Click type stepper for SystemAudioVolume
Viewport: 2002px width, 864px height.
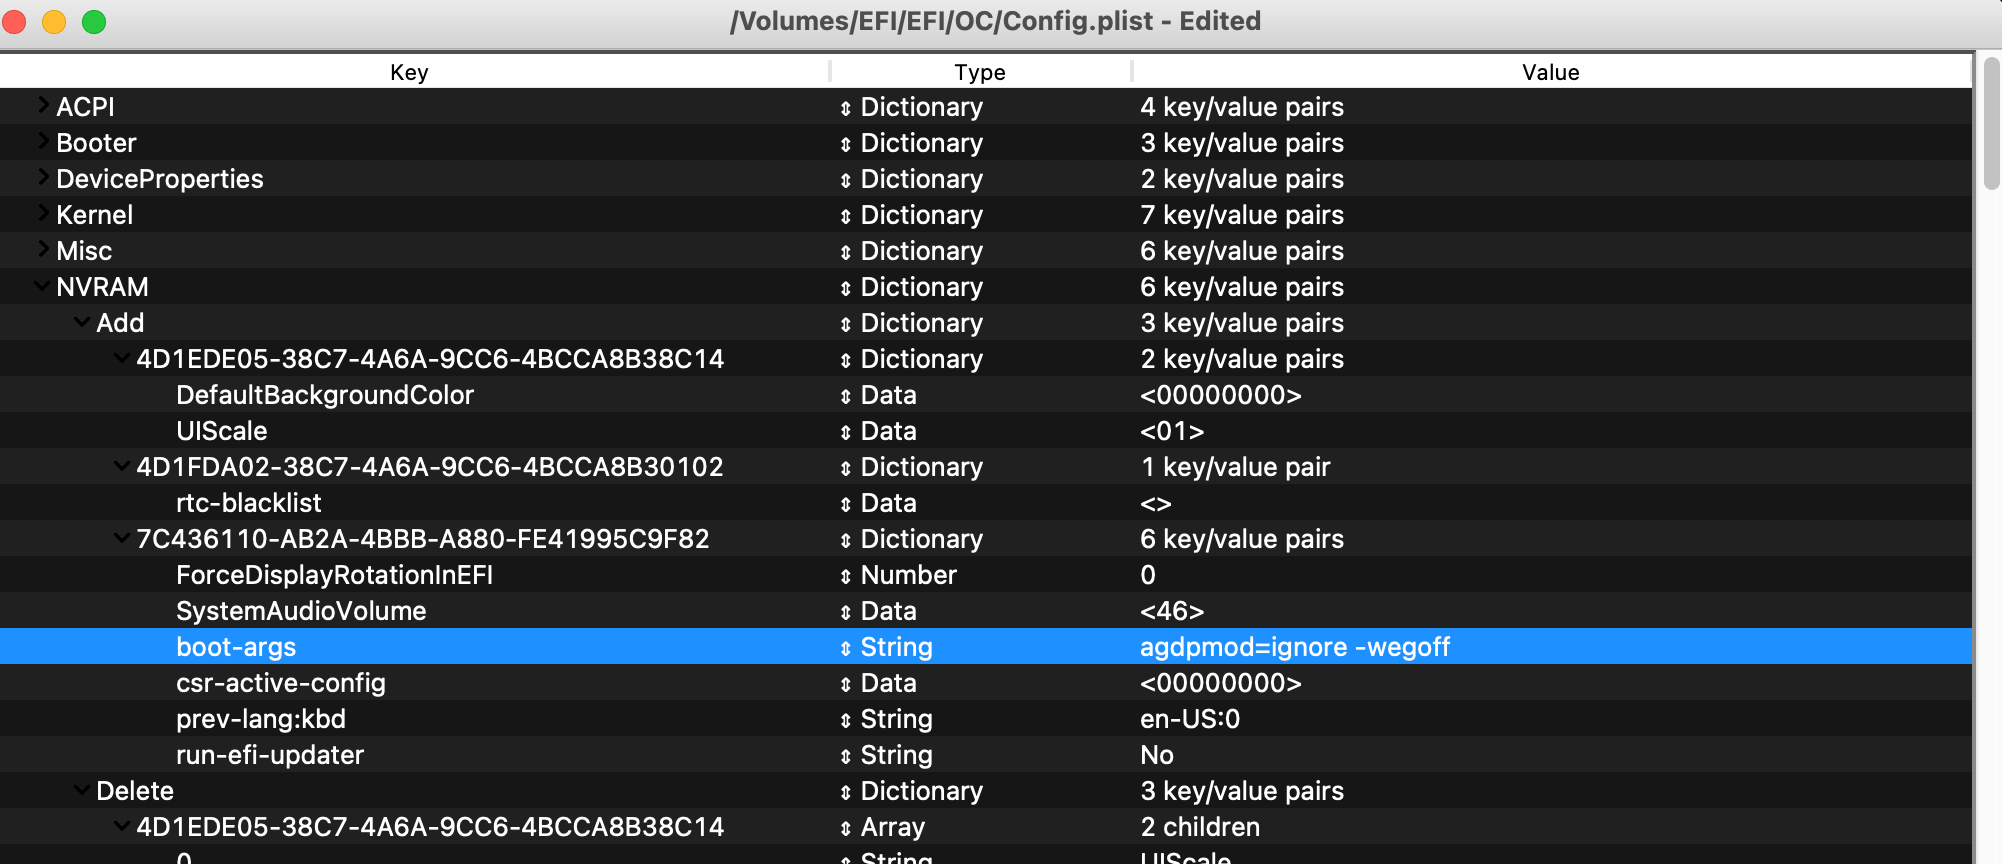846,612
